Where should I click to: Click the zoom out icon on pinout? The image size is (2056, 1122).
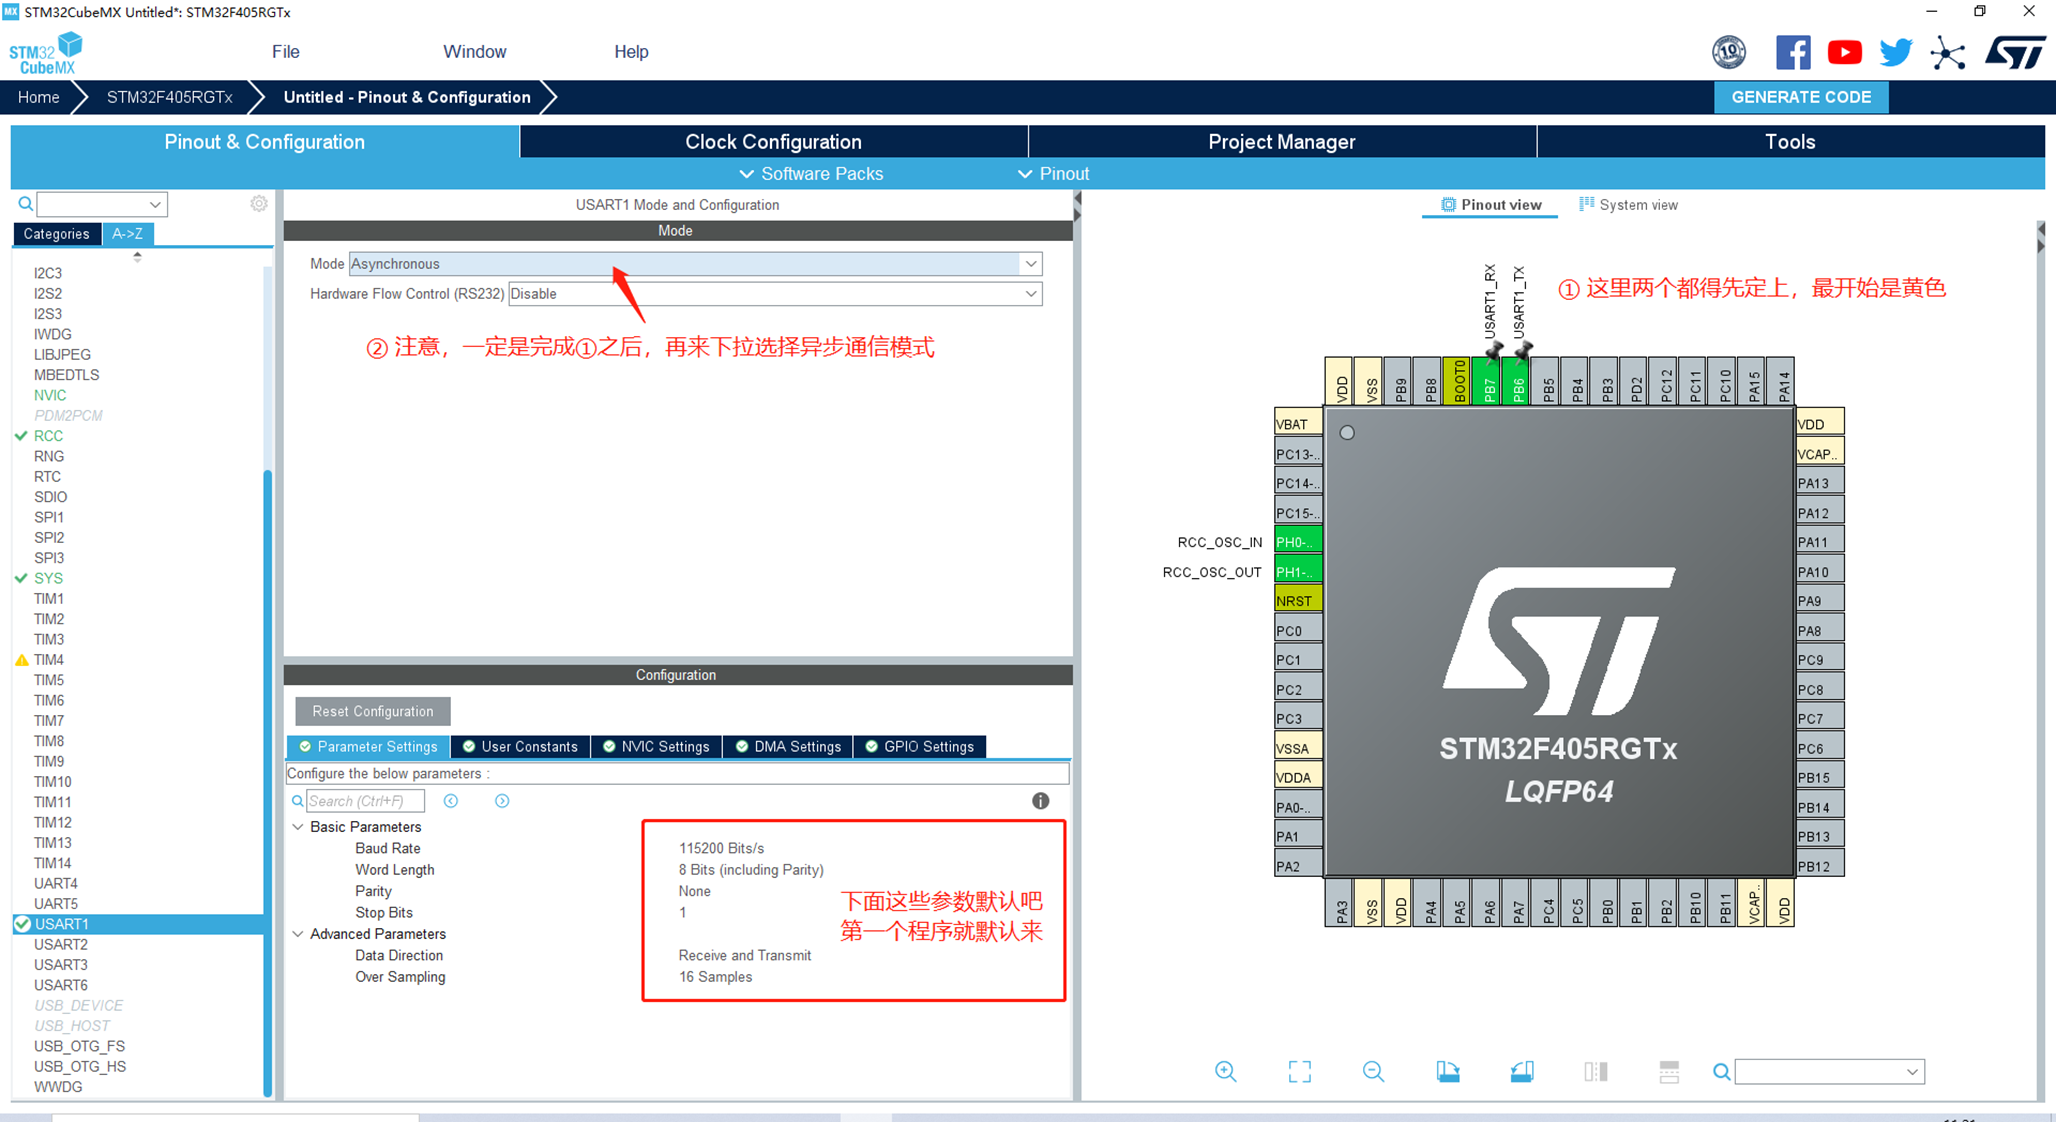click(x=1369, y=1071)
